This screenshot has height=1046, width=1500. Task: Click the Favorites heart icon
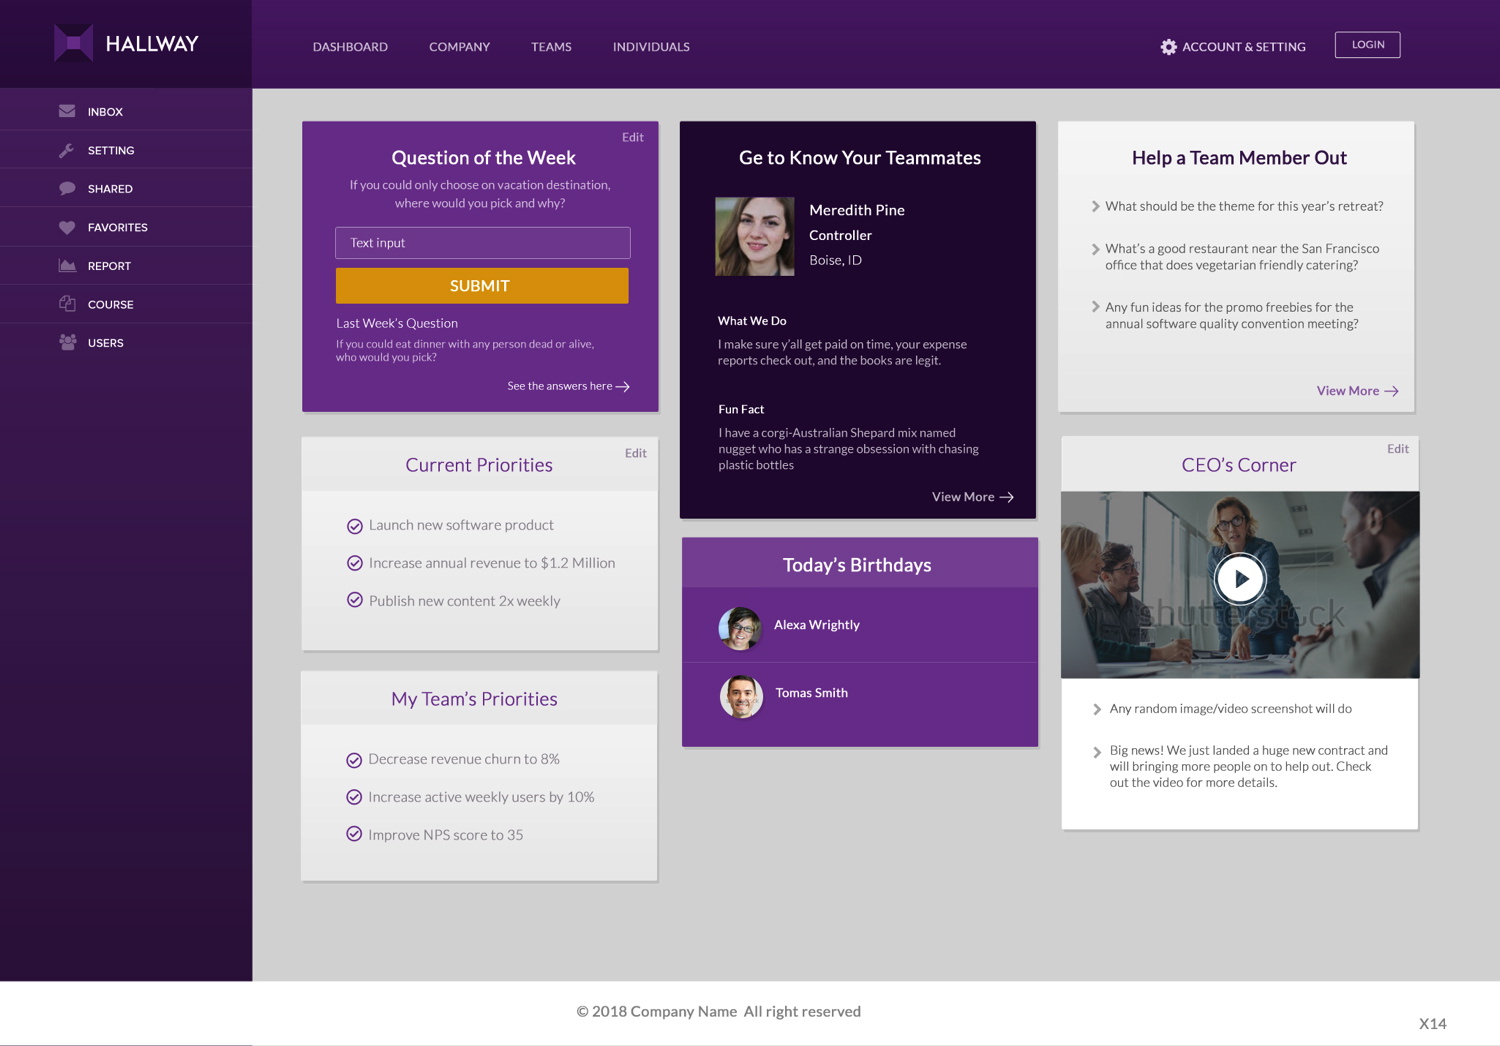66,227
